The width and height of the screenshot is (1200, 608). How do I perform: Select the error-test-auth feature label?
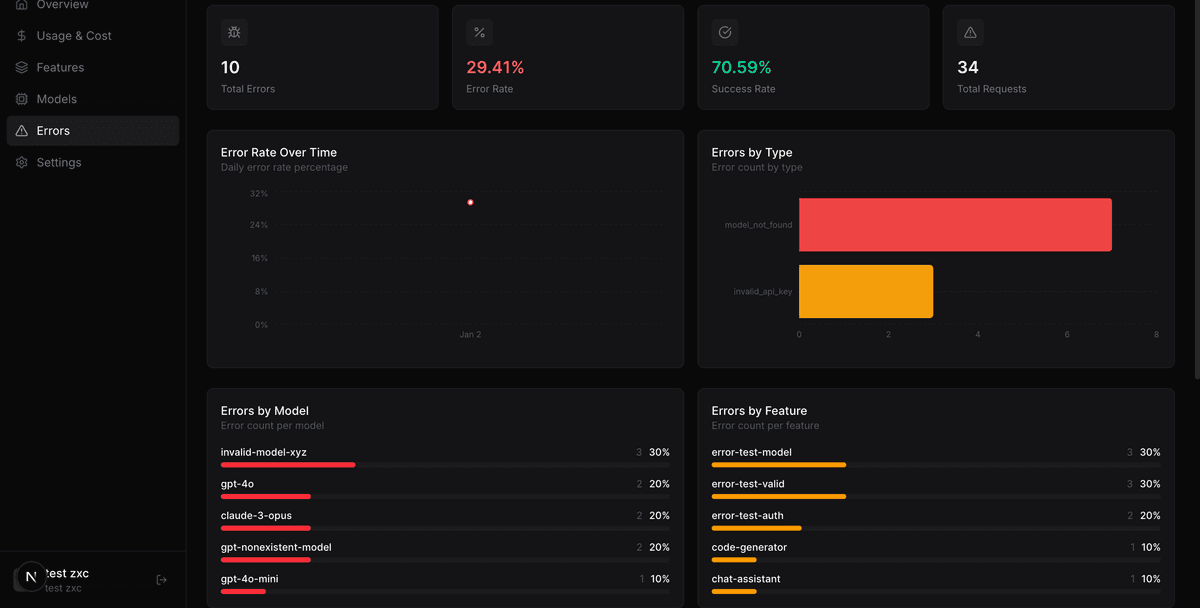click(x=748, y=516)
